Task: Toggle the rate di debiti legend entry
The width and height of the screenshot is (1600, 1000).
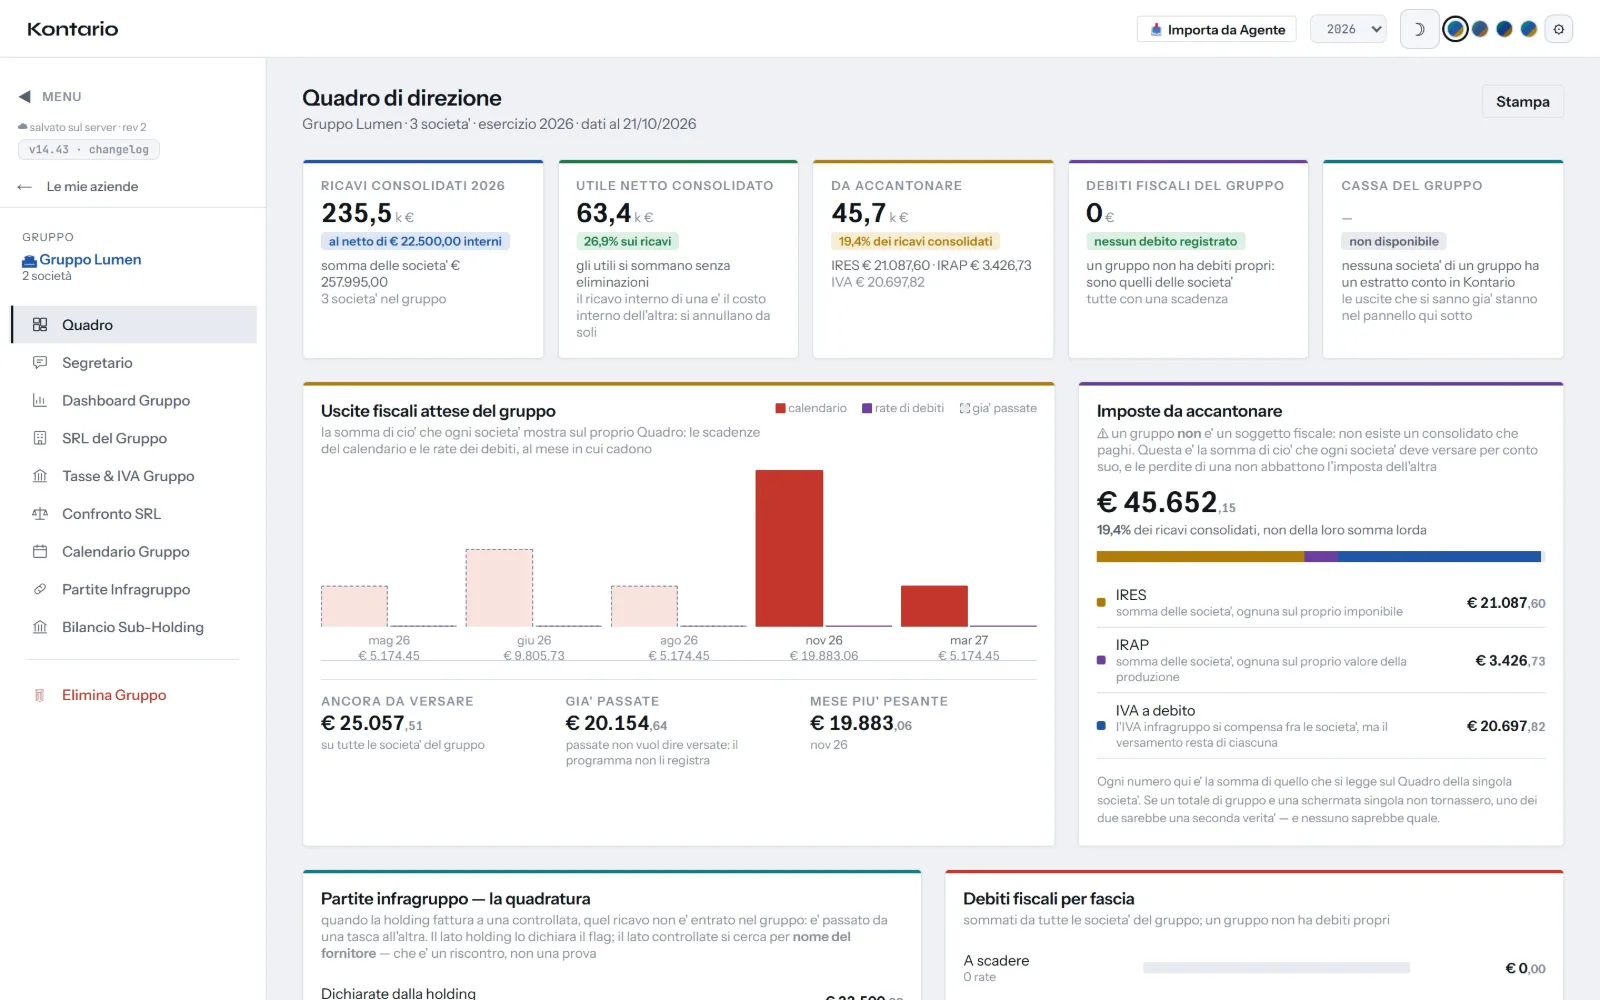Action: coord(903,408)
